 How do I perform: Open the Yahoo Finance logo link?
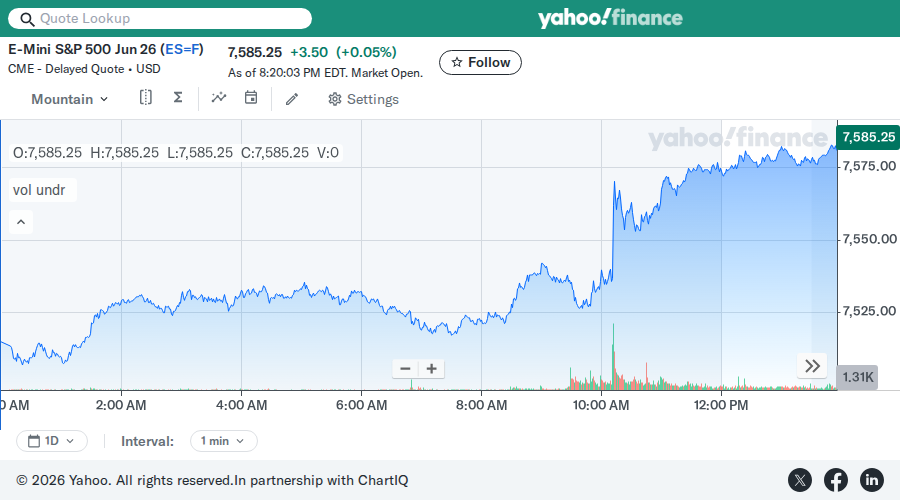(x=610, y=18)
